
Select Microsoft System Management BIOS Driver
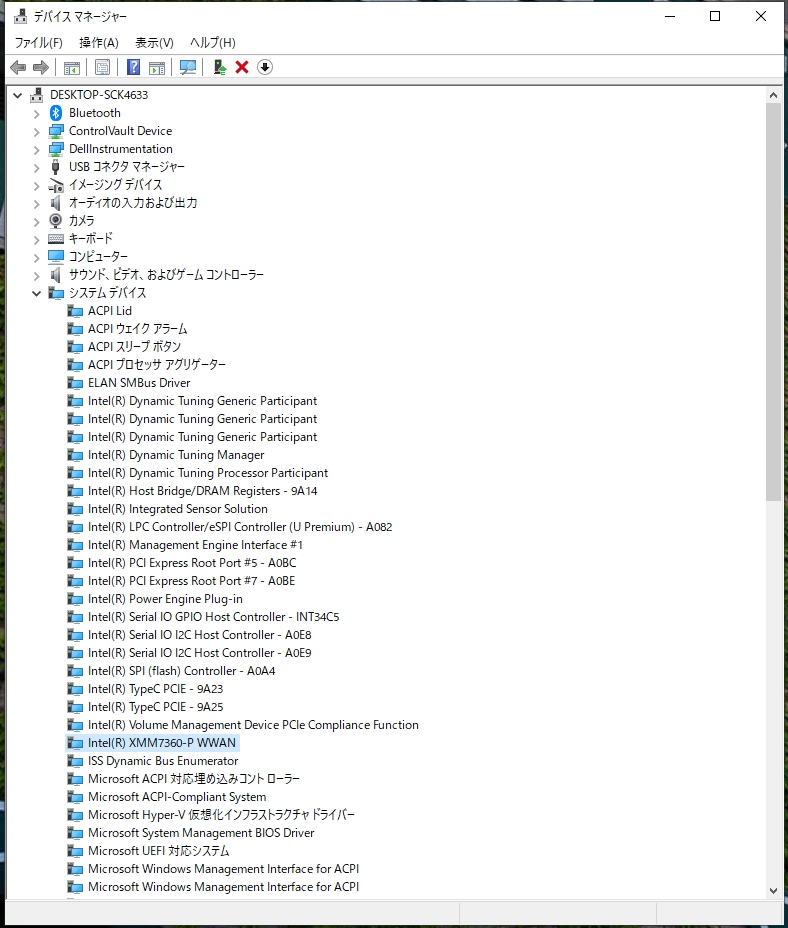tap(201, 833)
